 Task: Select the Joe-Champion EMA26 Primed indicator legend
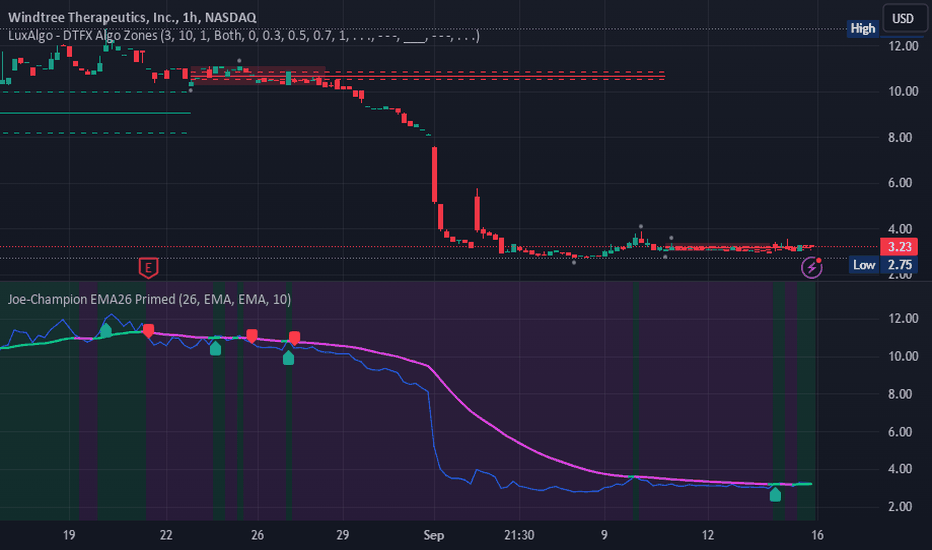click(x=149, y=299)
